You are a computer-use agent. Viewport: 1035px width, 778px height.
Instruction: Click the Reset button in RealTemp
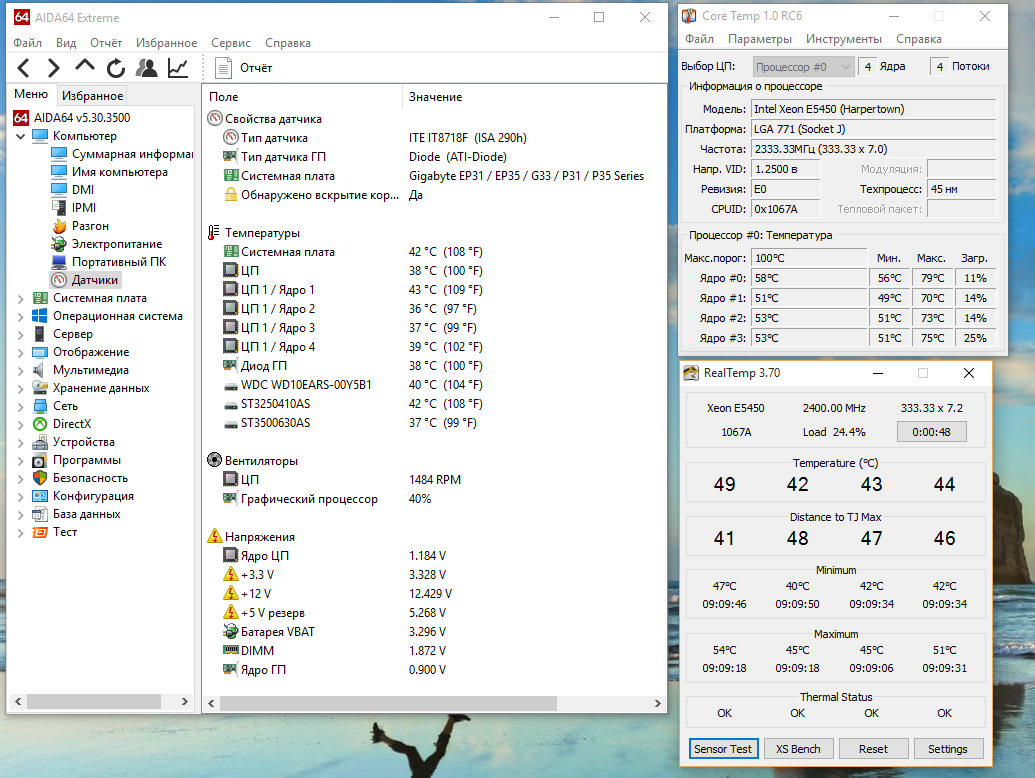[873, 749]
